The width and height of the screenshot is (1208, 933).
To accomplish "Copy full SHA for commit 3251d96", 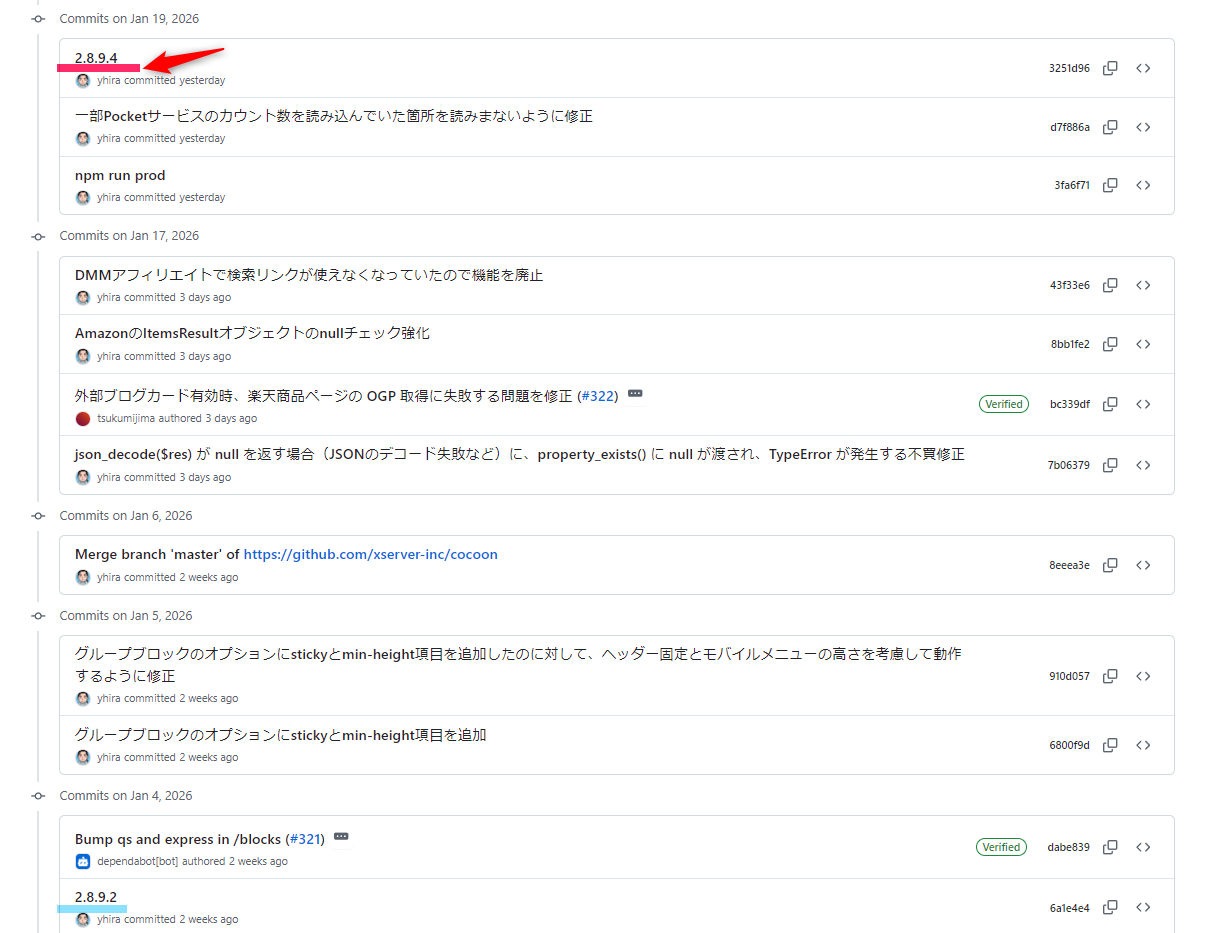I will click(1110, 68).
